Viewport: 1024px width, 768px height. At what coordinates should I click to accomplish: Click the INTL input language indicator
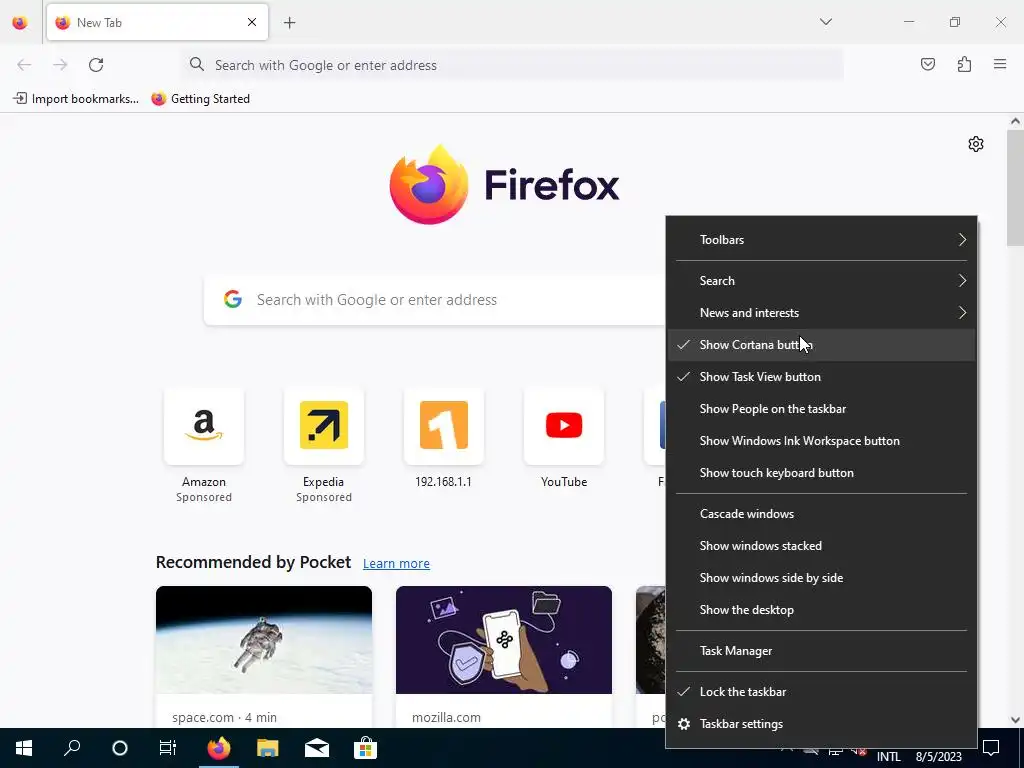pos(888,757)
